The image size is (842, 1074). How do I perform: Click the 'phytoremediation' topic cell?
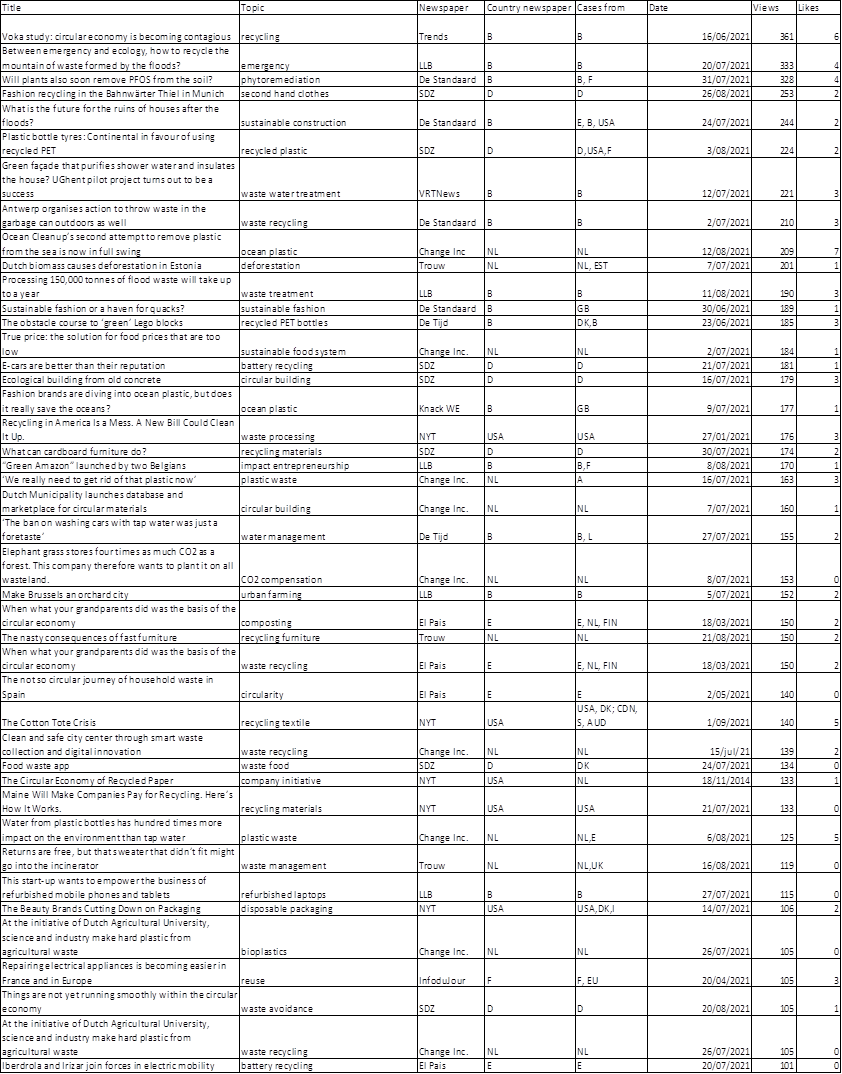pyautogui.click(x=328, y=79)
